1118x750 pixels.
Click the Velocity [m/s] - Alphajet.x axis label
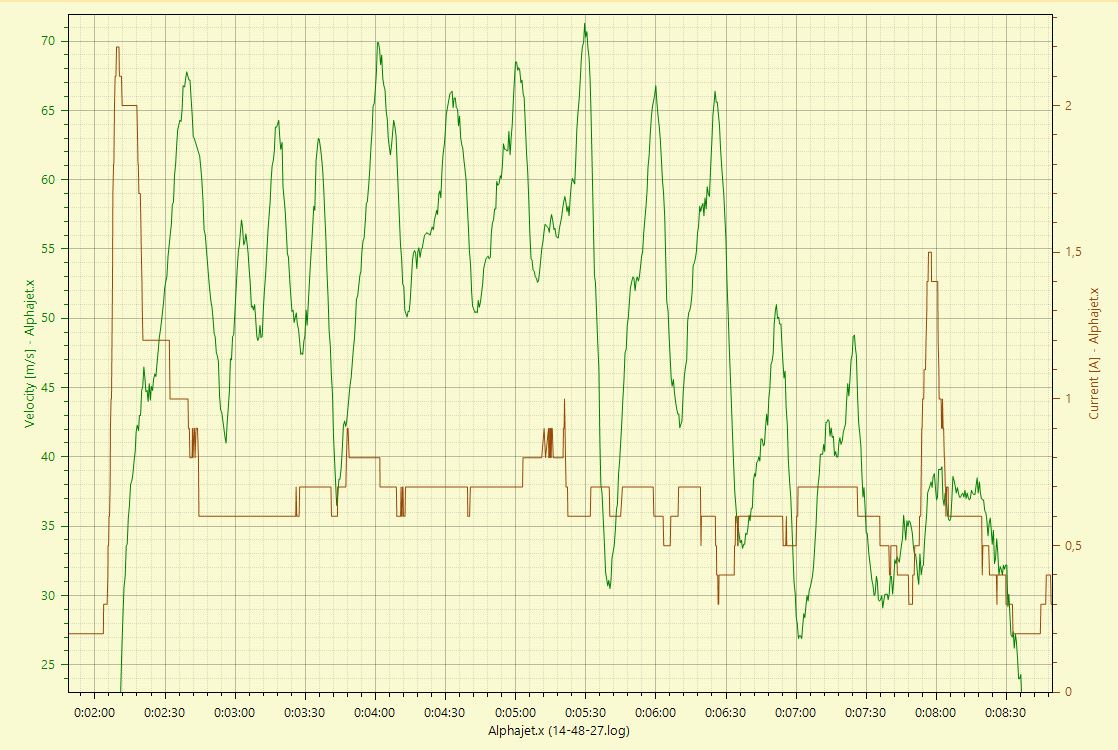point(29,354)
